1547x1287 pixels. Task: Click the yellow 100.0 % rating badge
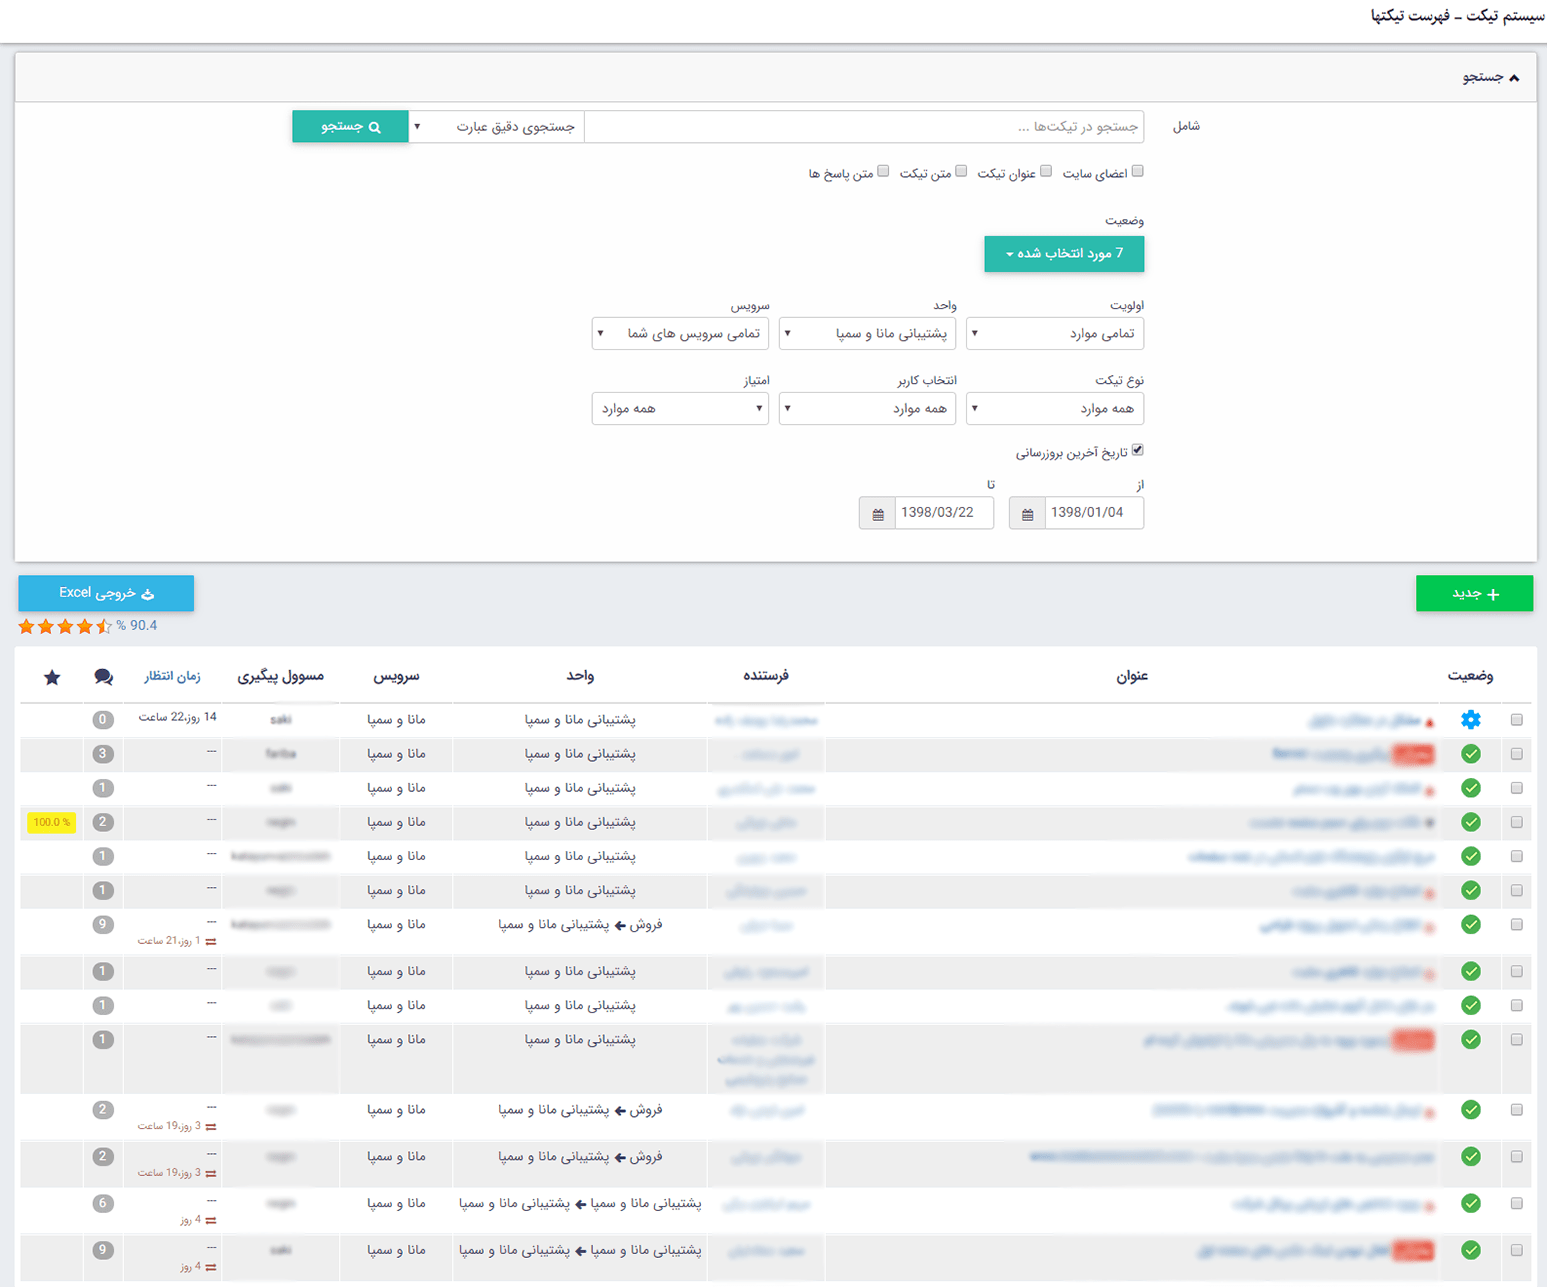[51, 822]
